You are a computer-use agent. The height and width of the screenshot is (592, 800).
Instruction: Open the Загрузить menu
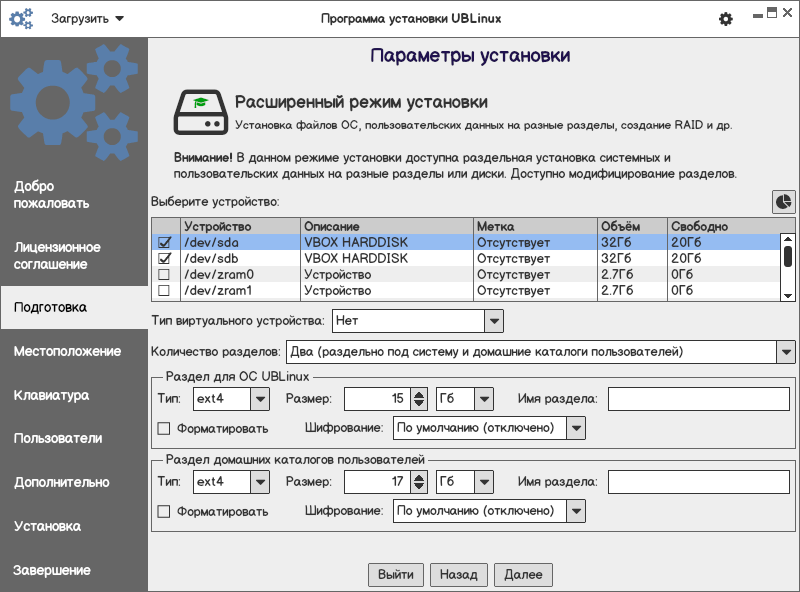click(88, 19)
